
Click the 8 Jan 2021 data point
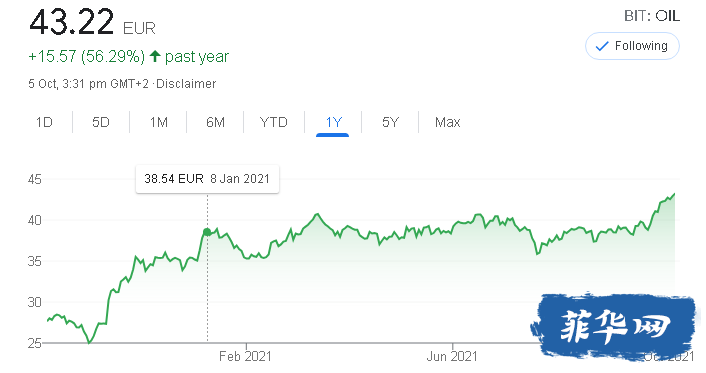pyautogui.click(x=207, y=232)
